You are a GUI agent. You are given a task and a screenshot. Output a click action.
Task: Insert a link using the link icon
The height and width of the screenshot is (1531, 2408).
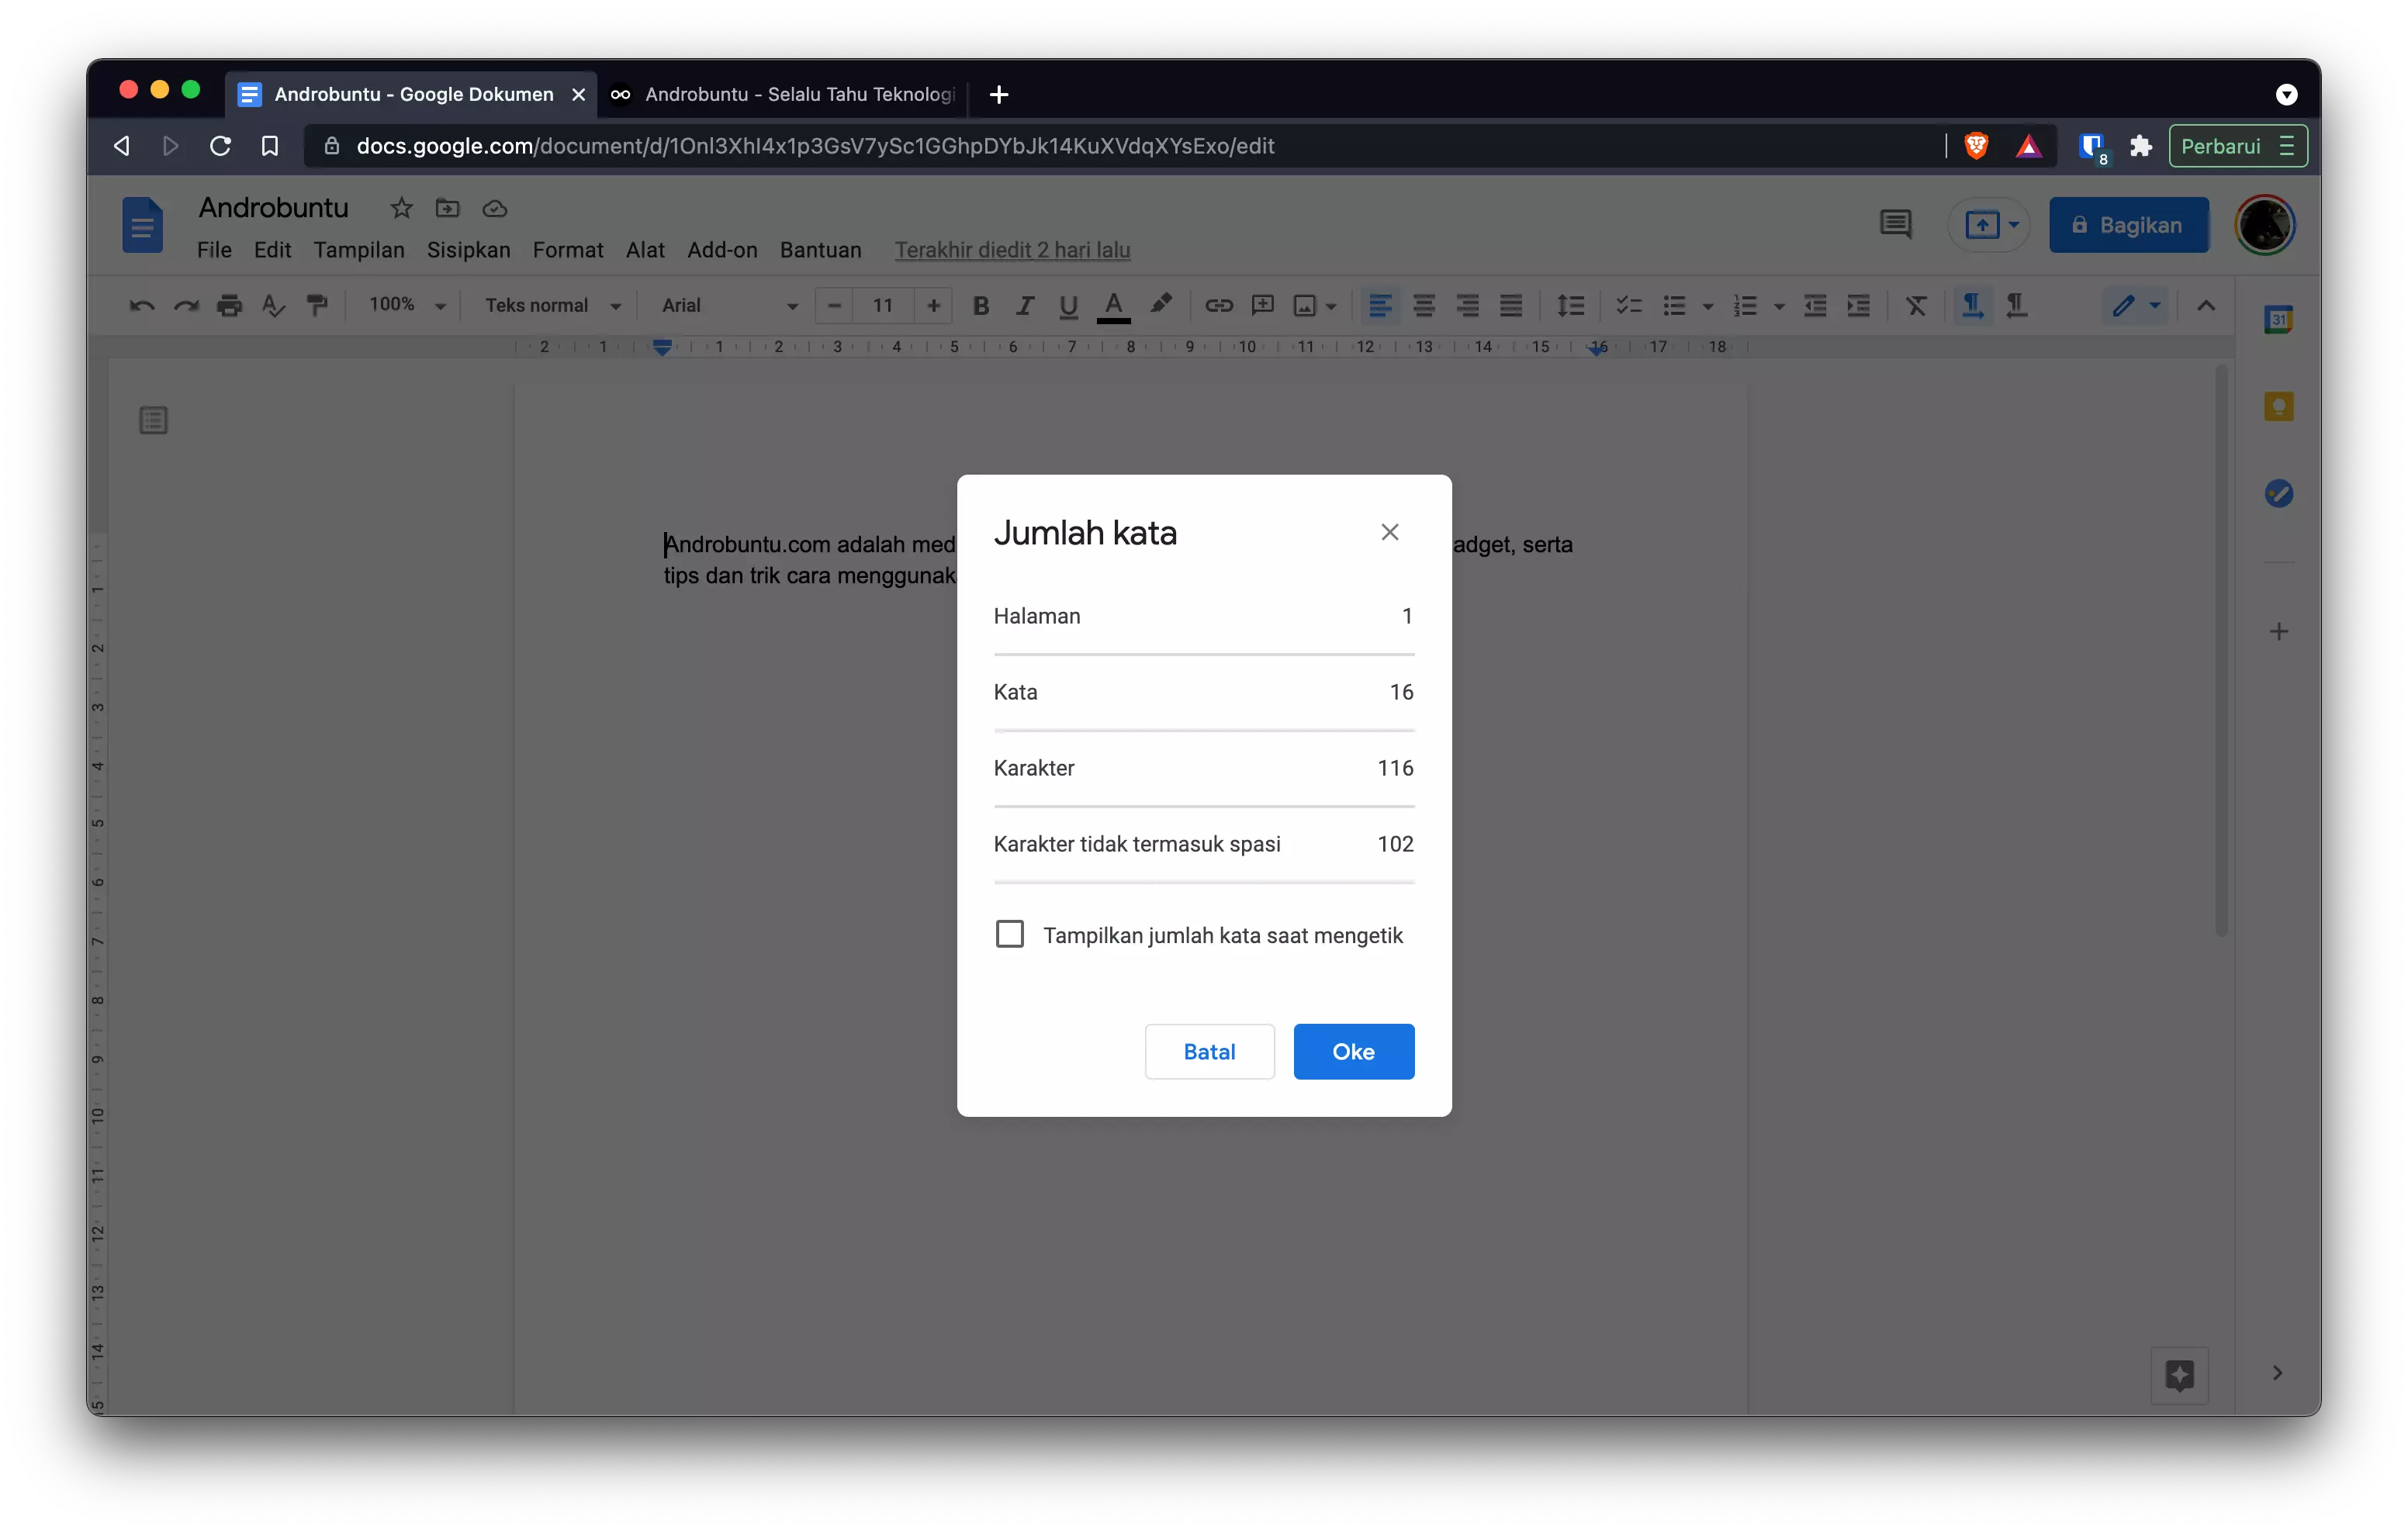(1219, 306)
